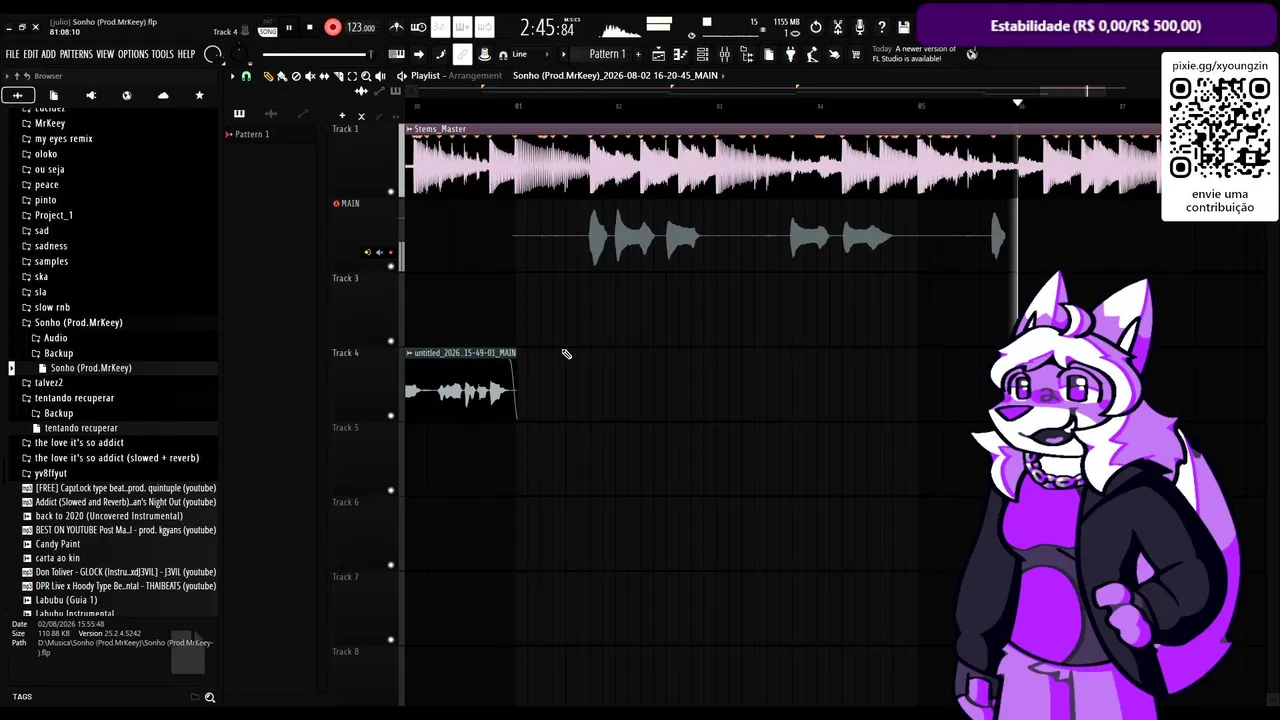Select the Slice tool in playlist toolbar
This screenshot has height=720, width=1280.
coord(338,76)
